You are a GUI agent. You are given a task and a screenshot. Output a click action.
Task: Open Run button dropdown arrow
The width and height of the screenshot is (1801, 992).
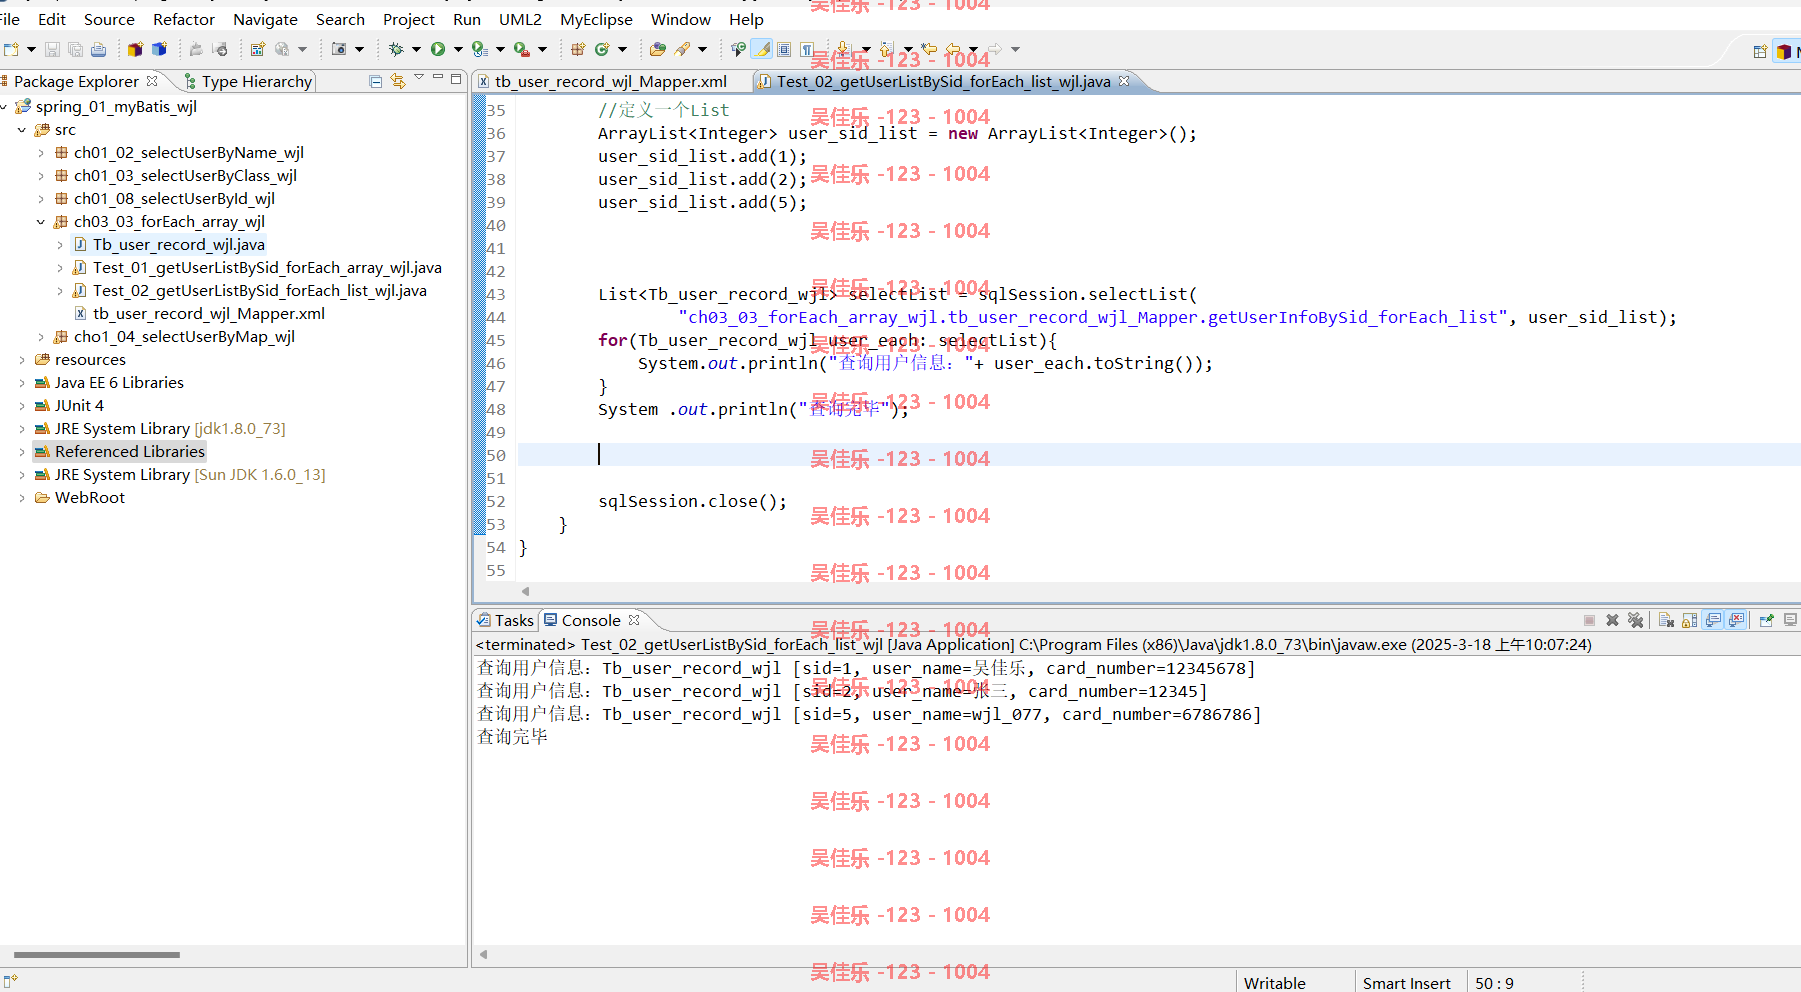pyautogui.click(x=458, y=49)
